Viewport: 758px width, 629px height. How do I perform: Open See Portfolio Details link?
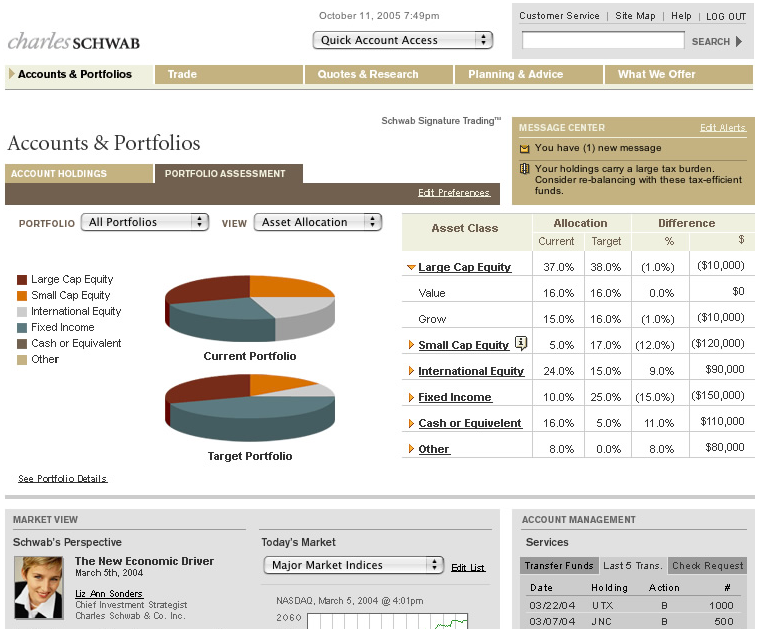tap(63, 479)
